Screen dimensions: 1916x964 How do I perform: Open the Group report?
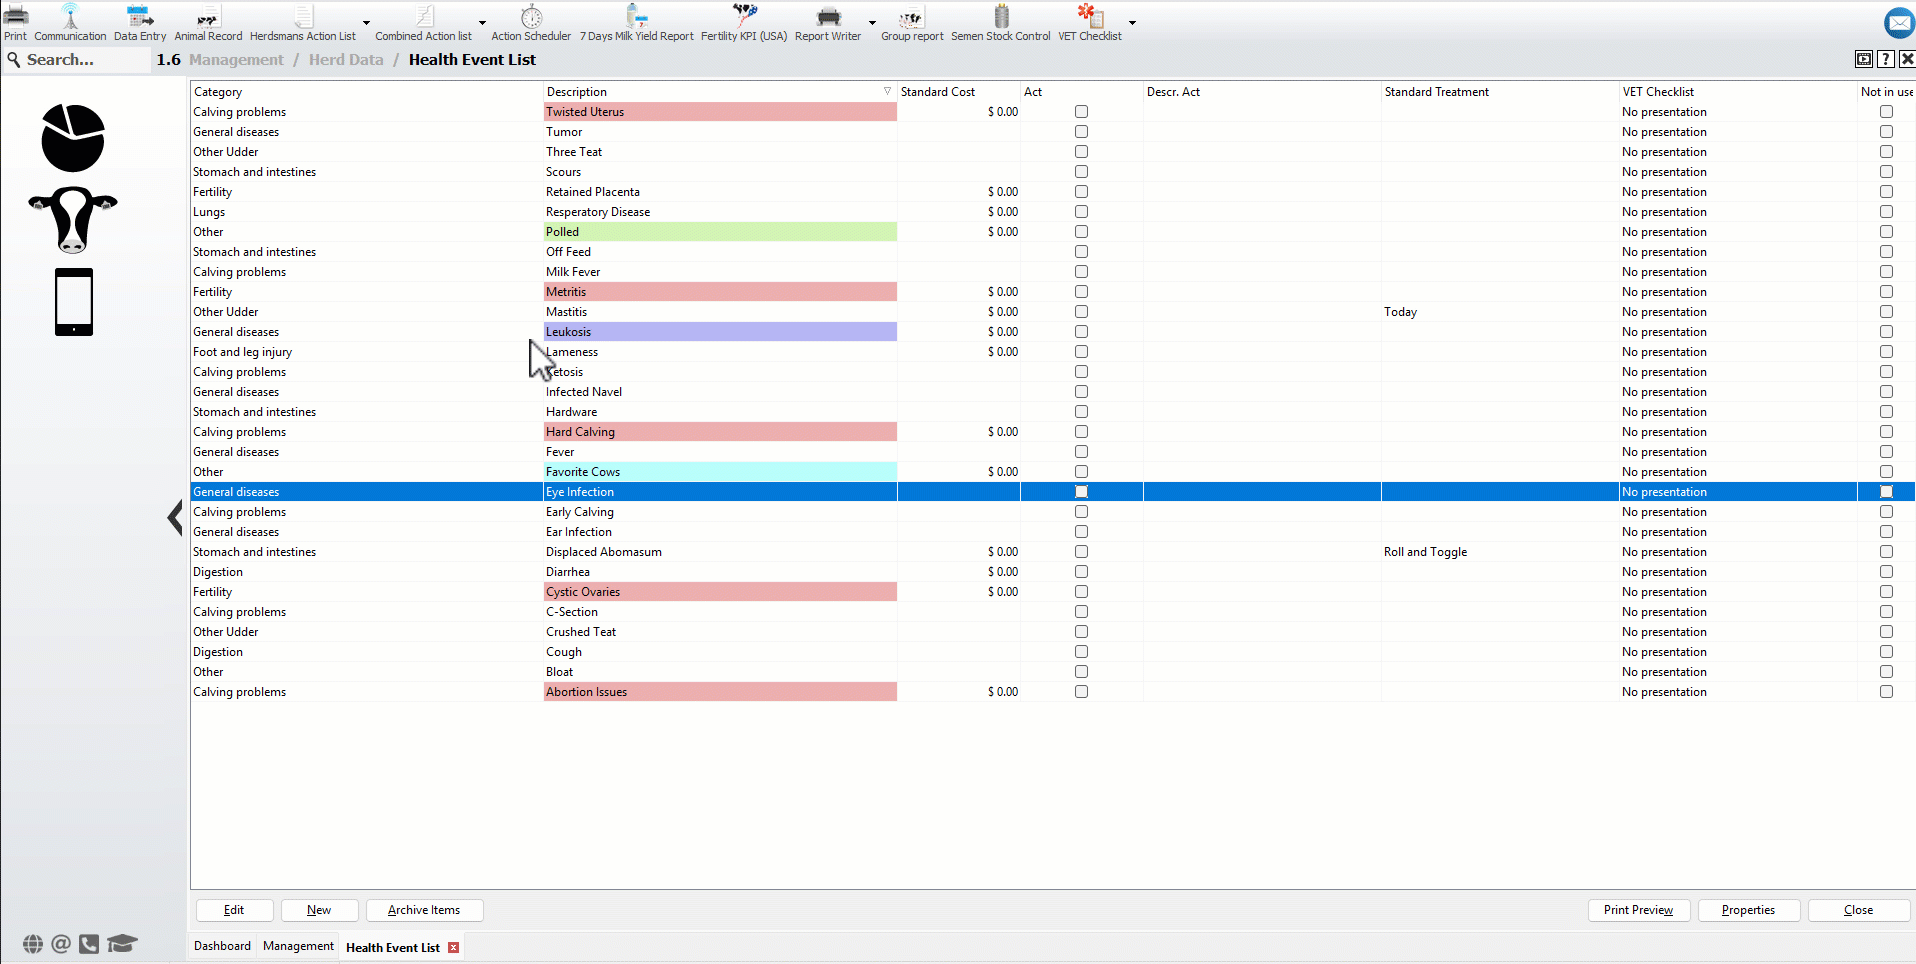click(x=912, y=22)
